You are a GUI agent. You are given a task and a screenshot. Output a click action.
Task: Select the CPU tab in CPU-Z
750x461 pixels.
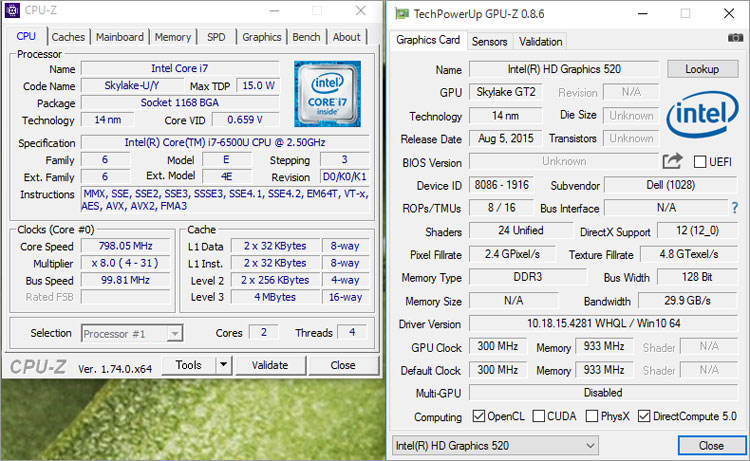(26, 36)
